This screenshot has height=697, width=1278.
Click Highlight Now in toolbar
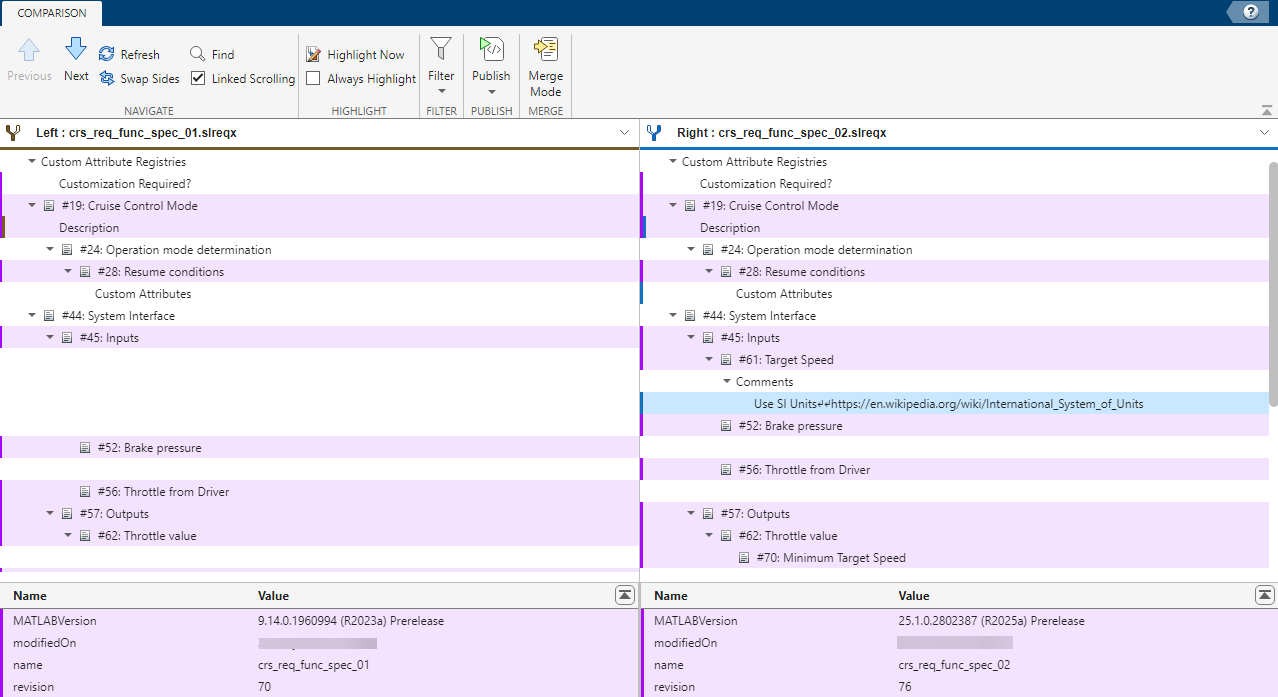tap(355, 55)
